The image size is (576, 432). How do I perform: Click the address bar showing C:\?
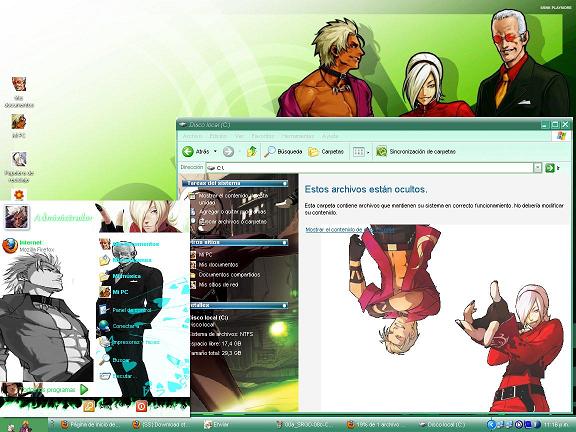point(369,168)
